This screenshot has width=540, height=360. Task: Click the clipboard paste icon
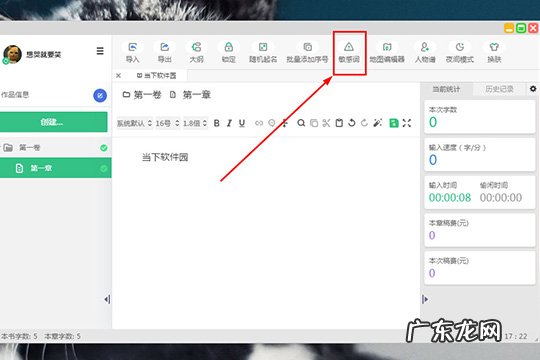tap(339, 123)
